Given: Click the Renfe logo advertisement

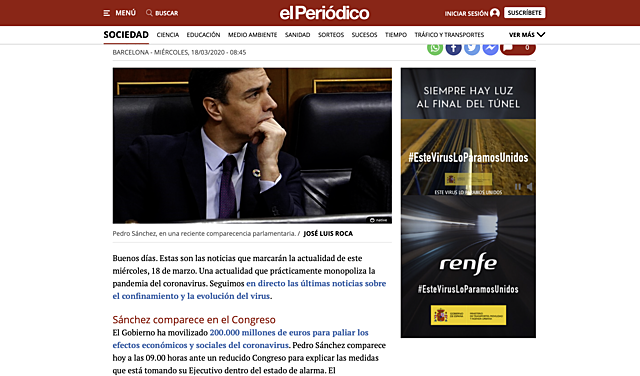Looking at the screenshot, I should pyautogui.click(x=468, y=264).
